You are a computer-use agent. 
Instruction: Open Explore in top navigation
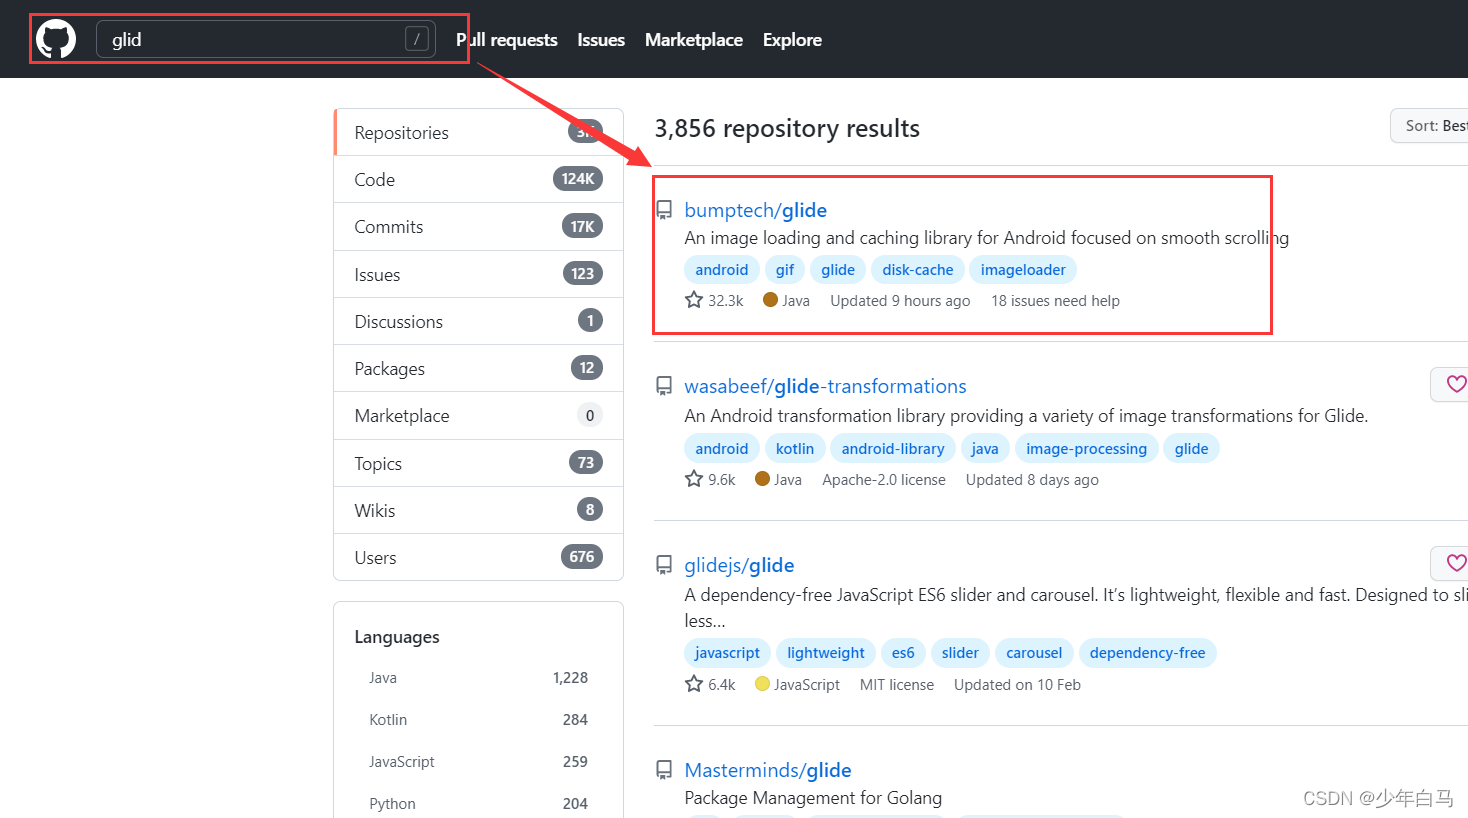[792, 40]
